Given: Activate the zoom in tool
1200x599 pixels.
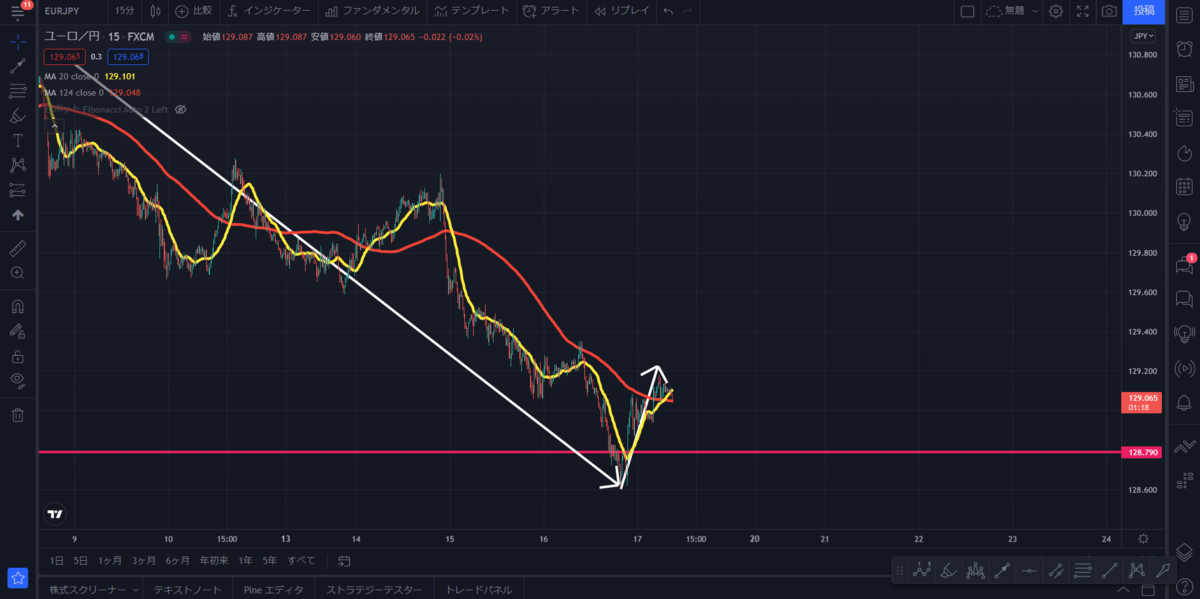Looking at the screenshot, I should 17,272.
